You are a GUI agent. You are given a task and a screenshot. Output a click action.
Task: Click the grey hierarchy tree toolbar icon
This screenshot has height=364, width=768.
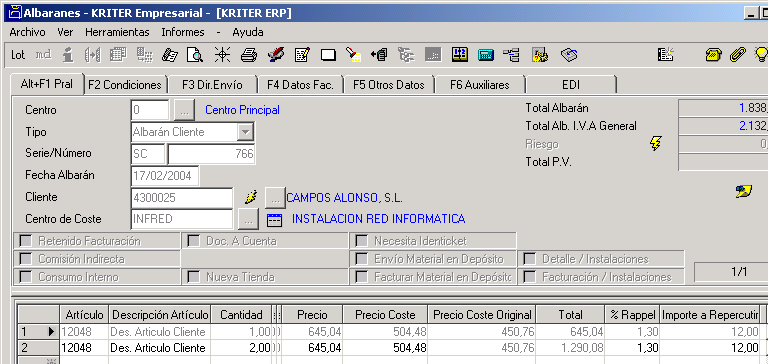(x=406, y=55)
